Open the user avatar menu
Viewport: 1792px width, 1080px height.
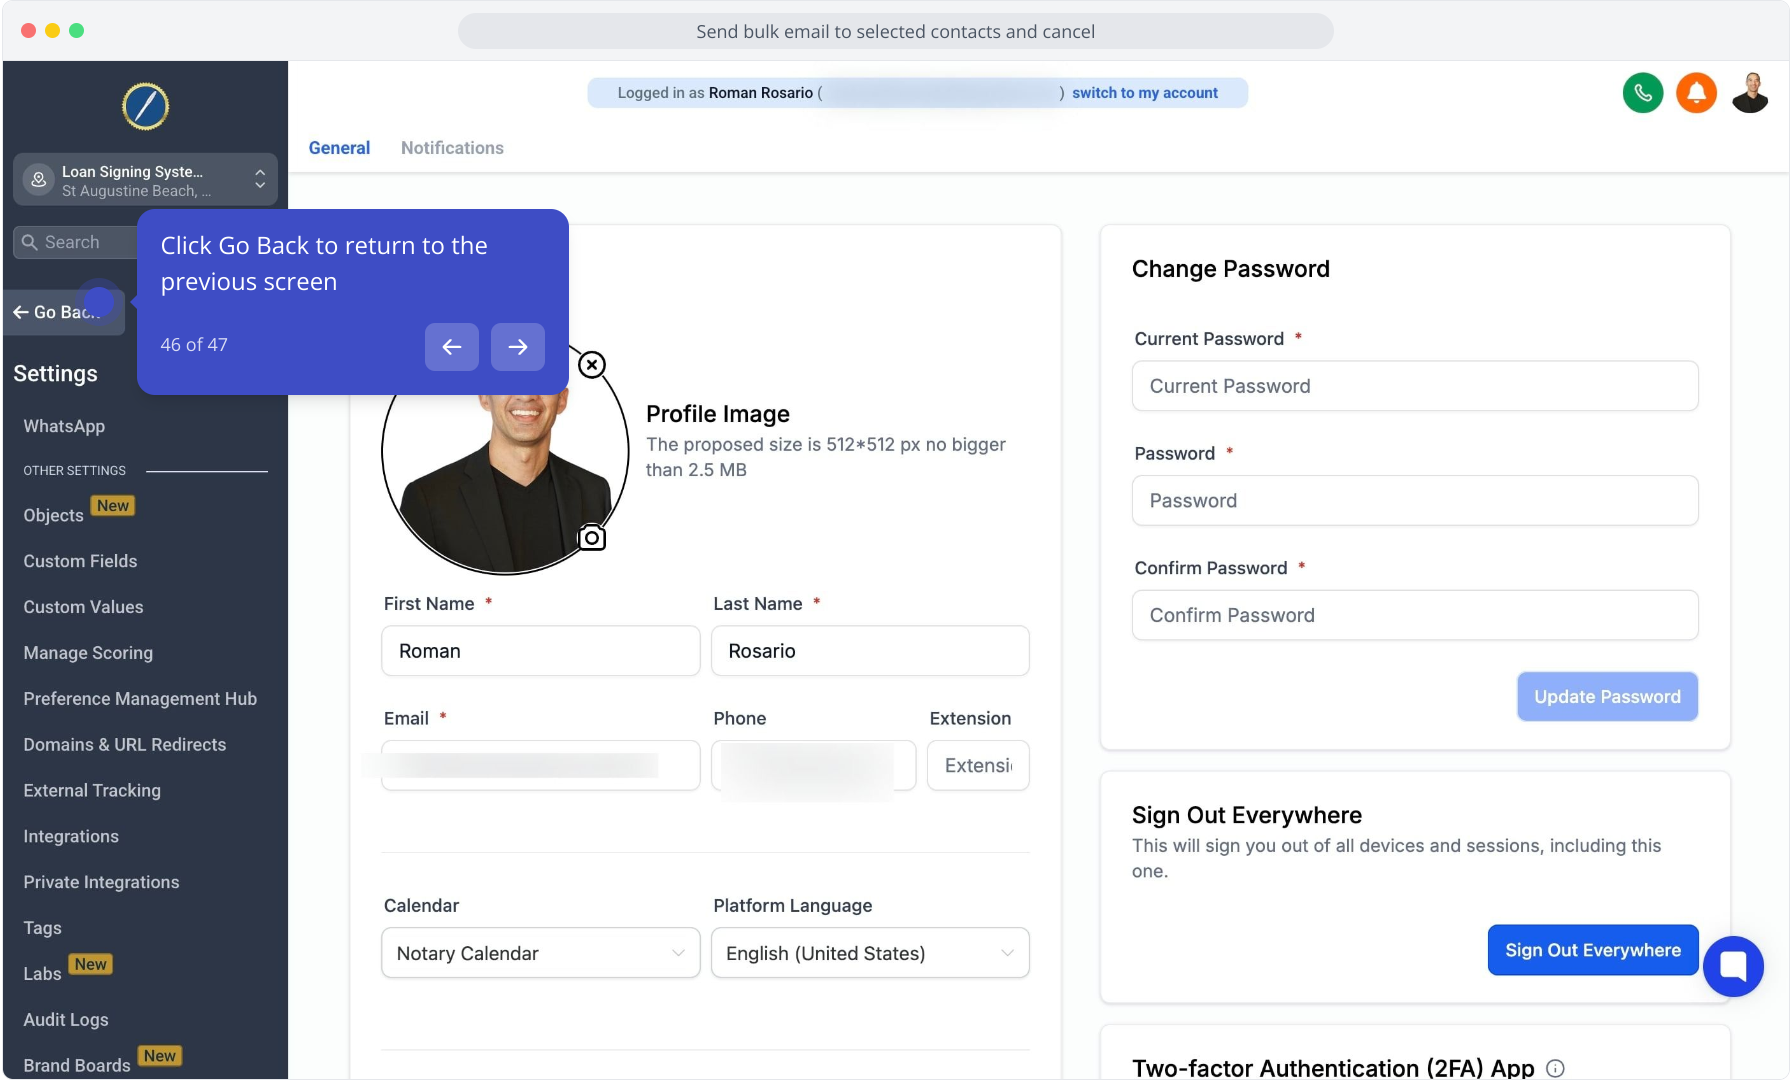(1750, 93)
